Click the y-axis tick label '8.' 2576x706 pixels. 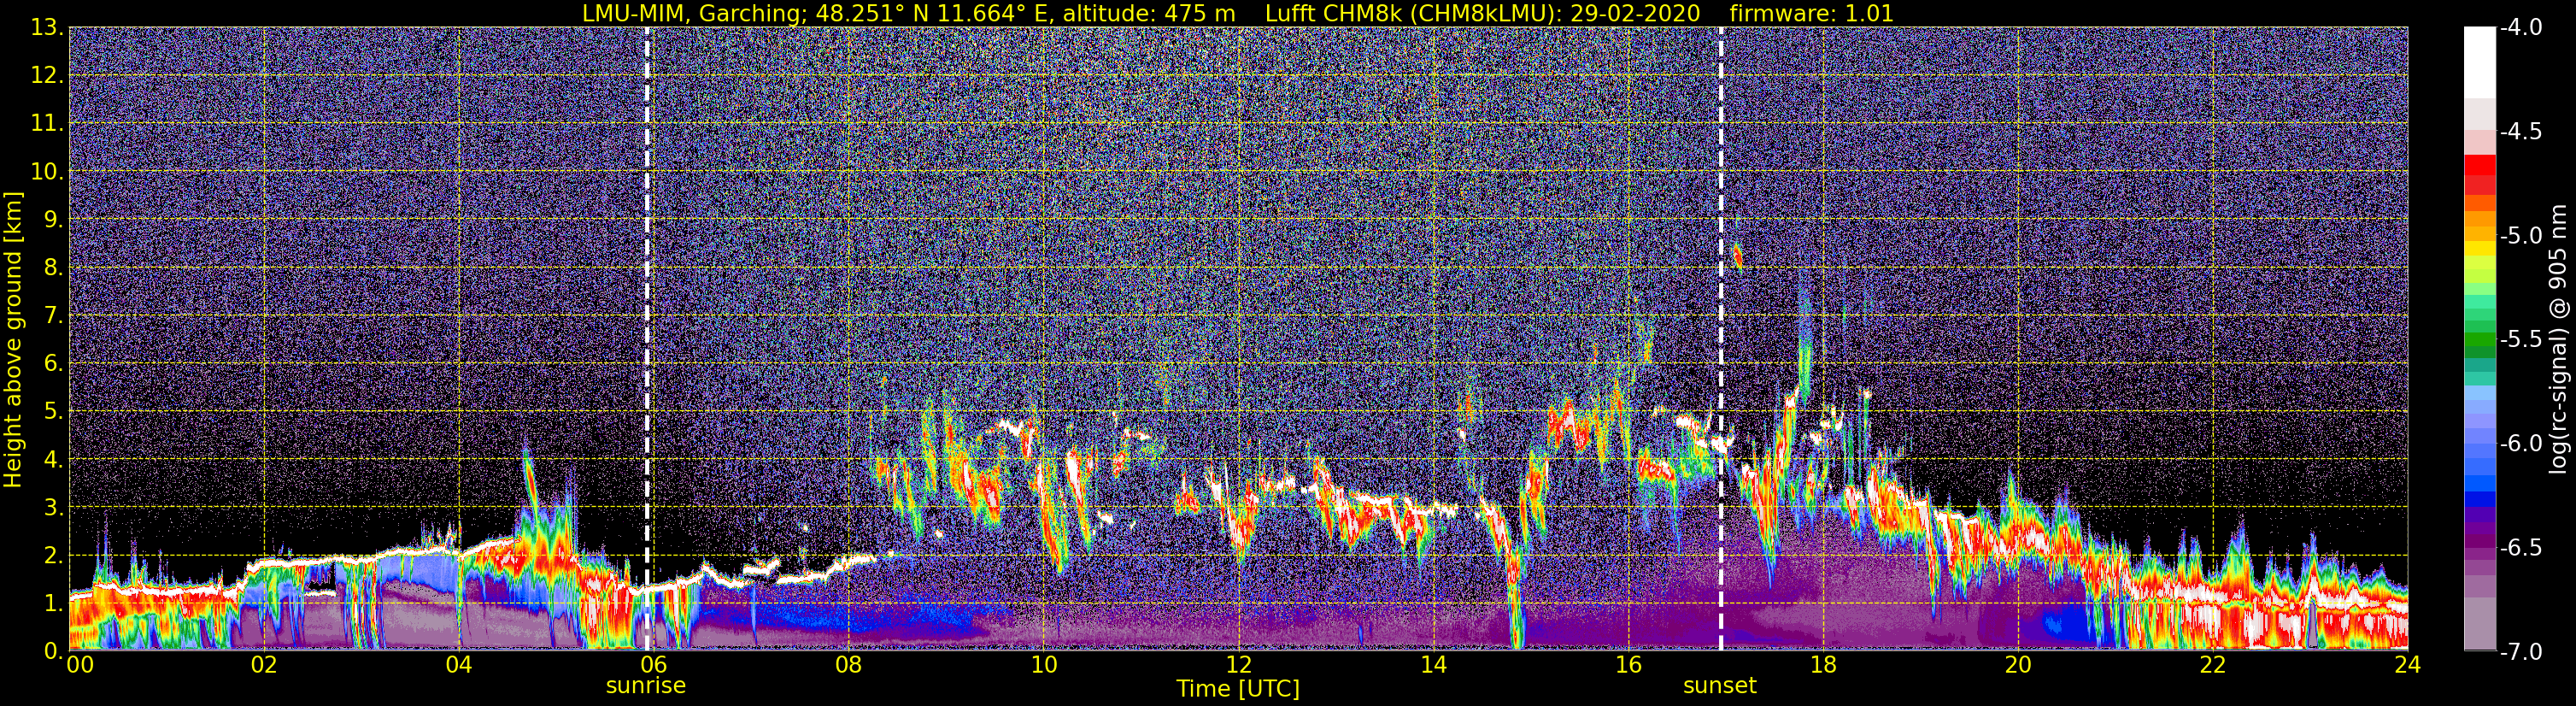[53, 268]
